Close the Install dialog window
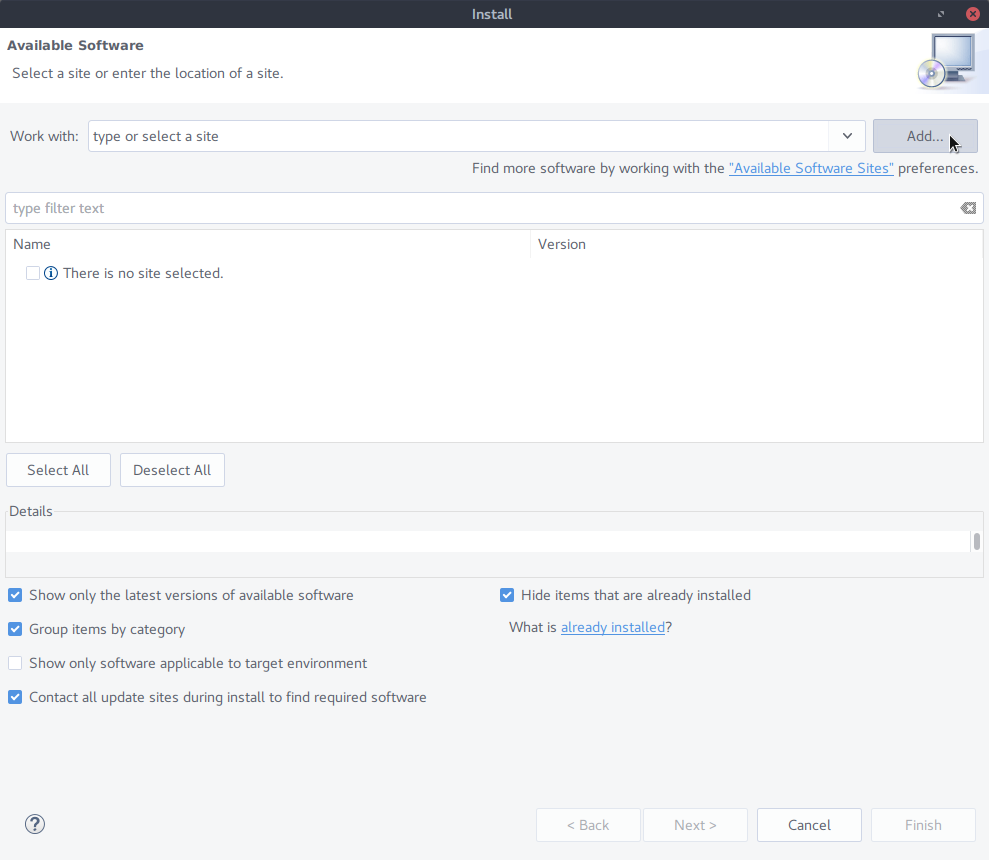Screen dimensions: 989x860 pyautogui.click(x=972, y=14)
